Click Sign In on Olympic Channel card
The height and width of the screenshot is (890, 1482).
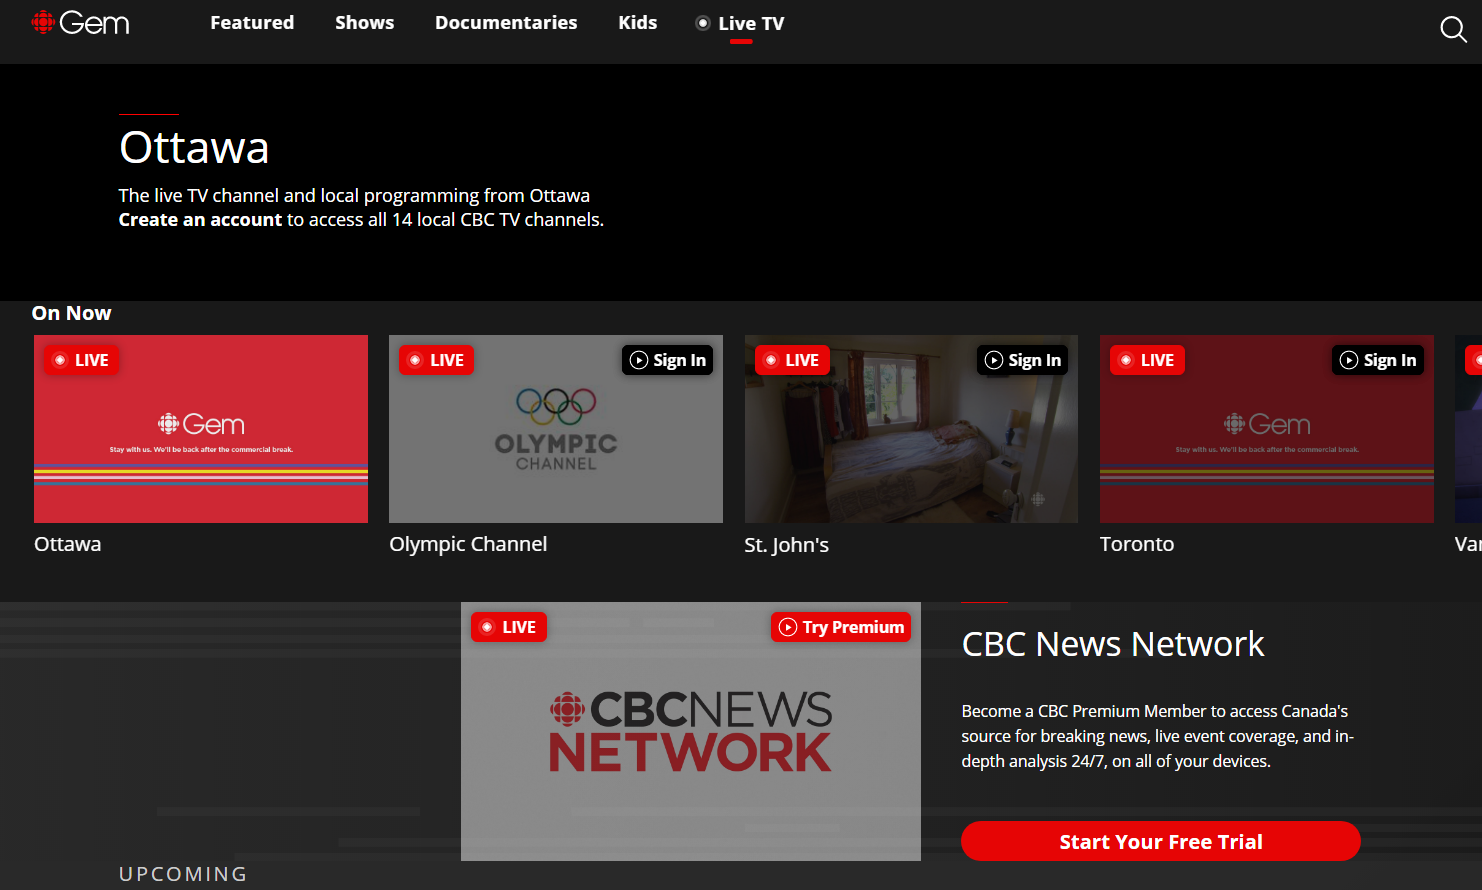tap(668, 360)
